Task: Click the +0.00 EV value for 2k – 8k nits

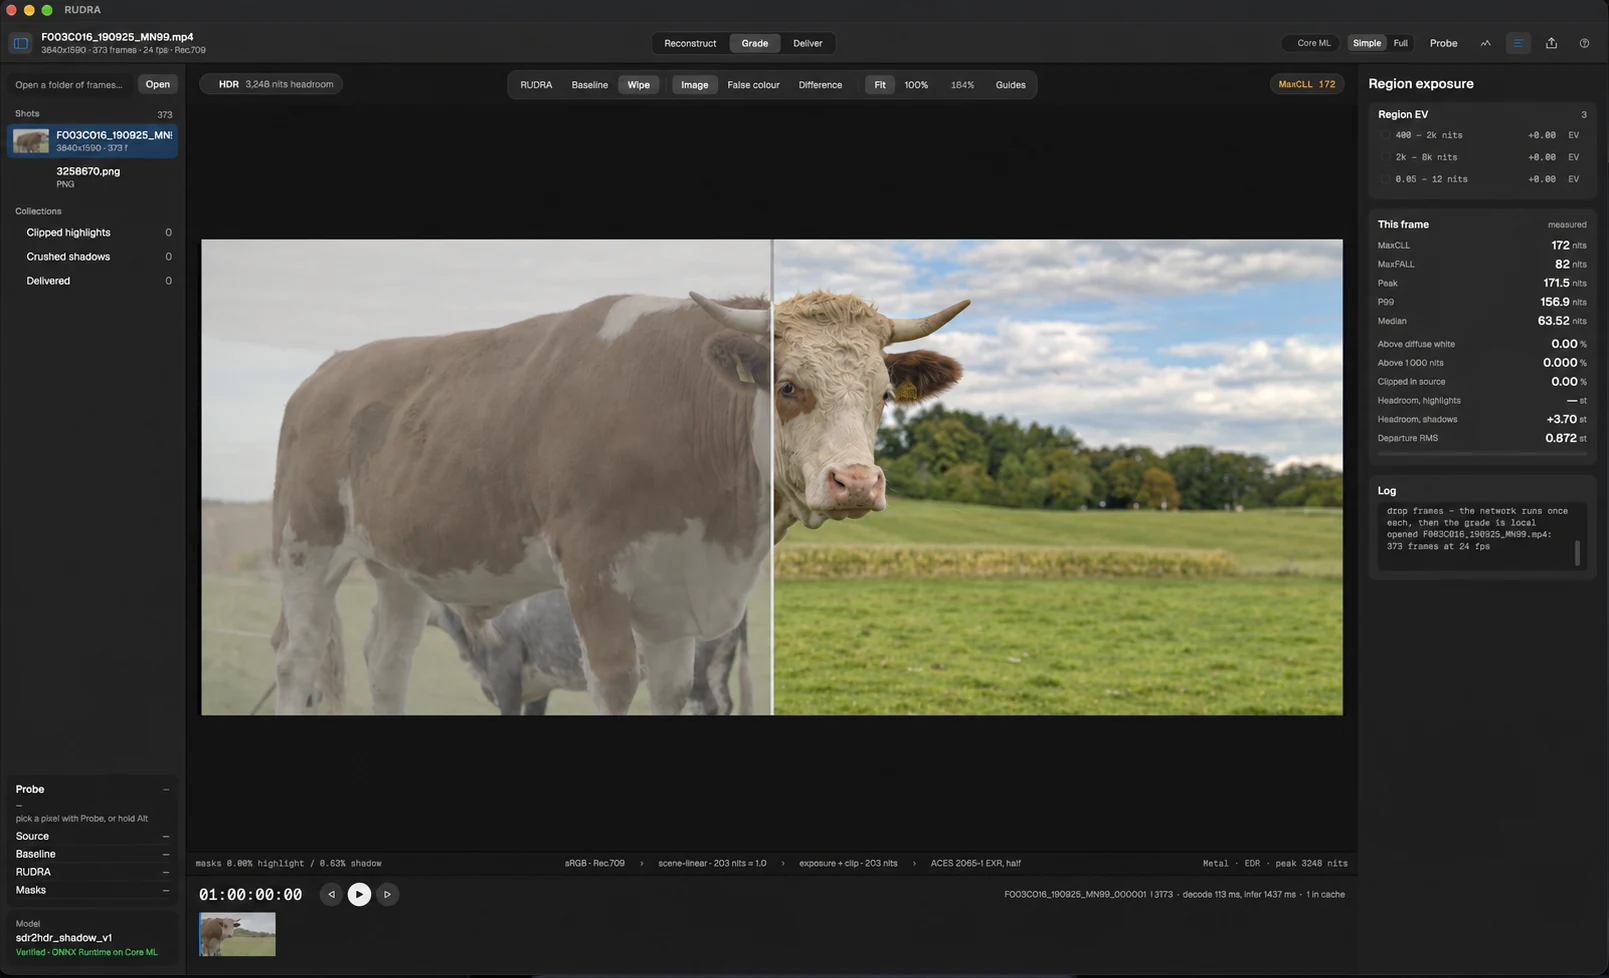Action: [x=1541, y=157]
